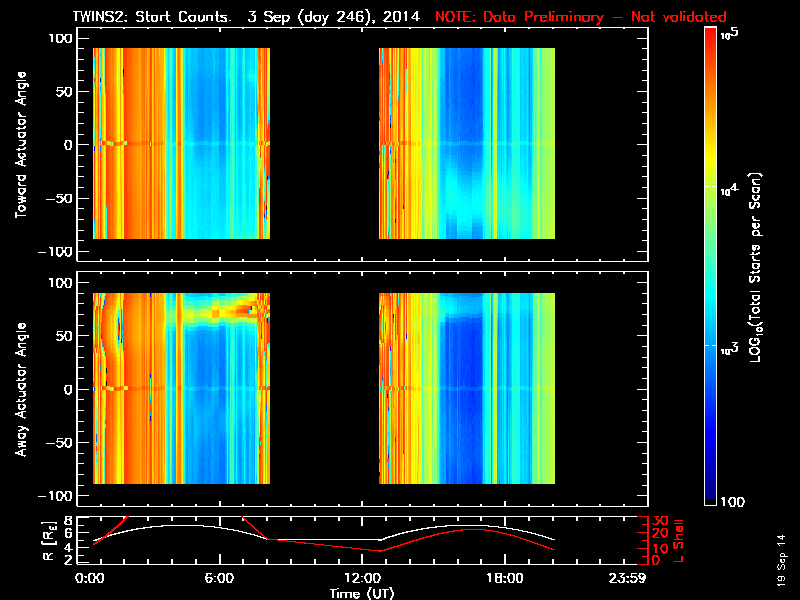Click the 10^5 label on the color bar

click(730, 34)
